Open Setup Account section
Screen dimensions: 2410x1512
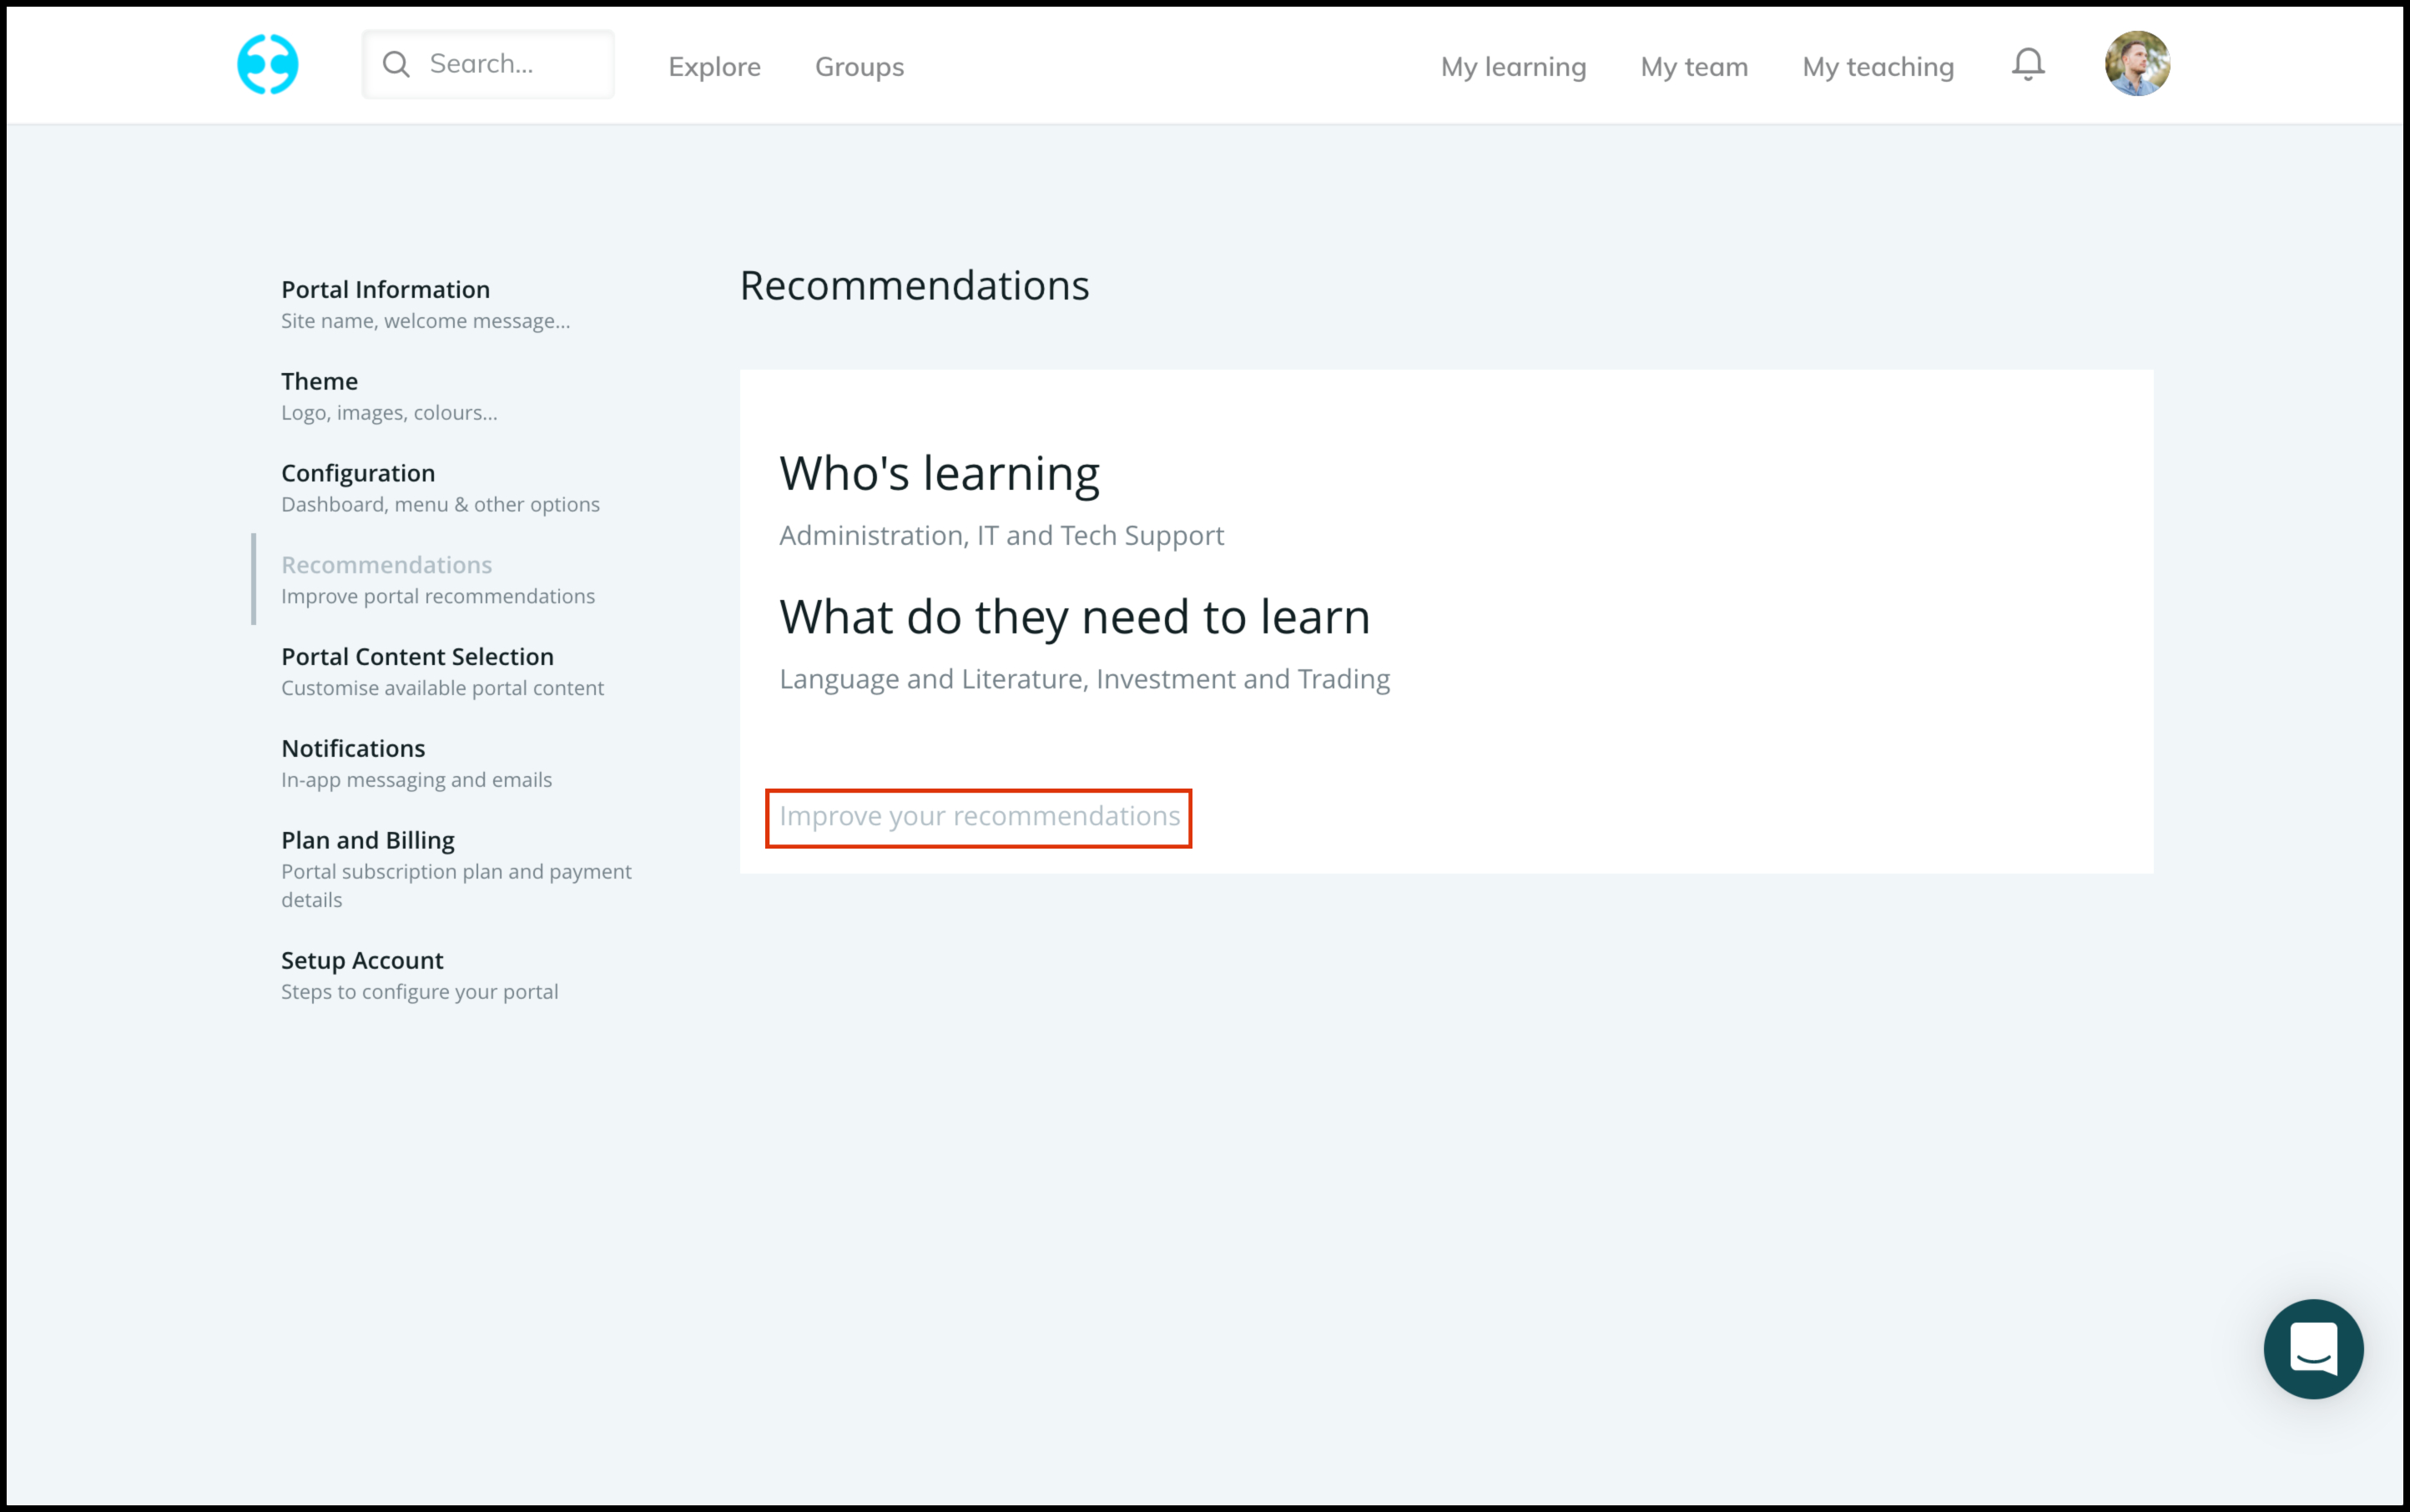[362, 961]
